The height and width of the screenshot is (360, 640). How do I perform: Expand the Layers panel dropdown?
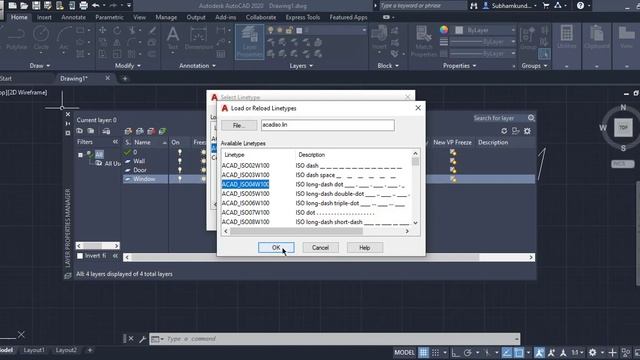pyautogui.click(x=301, y=66)
